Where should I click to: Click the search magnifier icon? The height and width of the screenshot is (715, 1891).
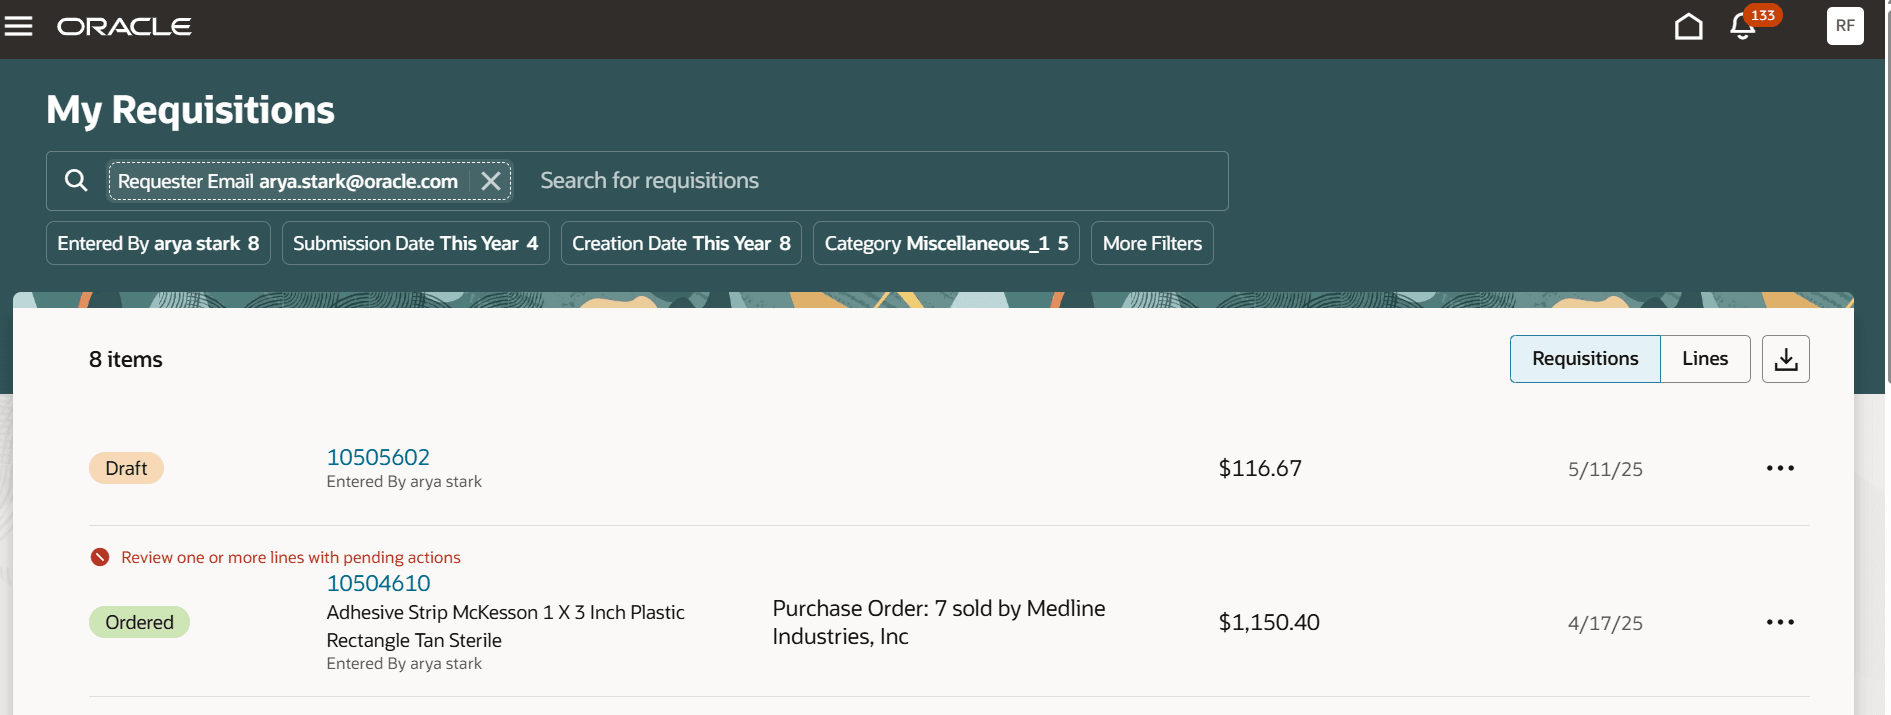76,181
